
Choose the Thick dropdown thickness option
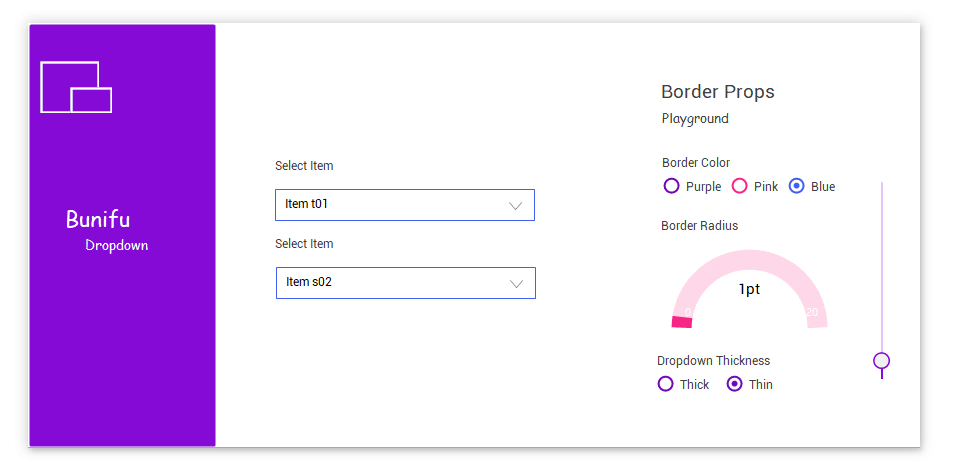coord(665,384)
